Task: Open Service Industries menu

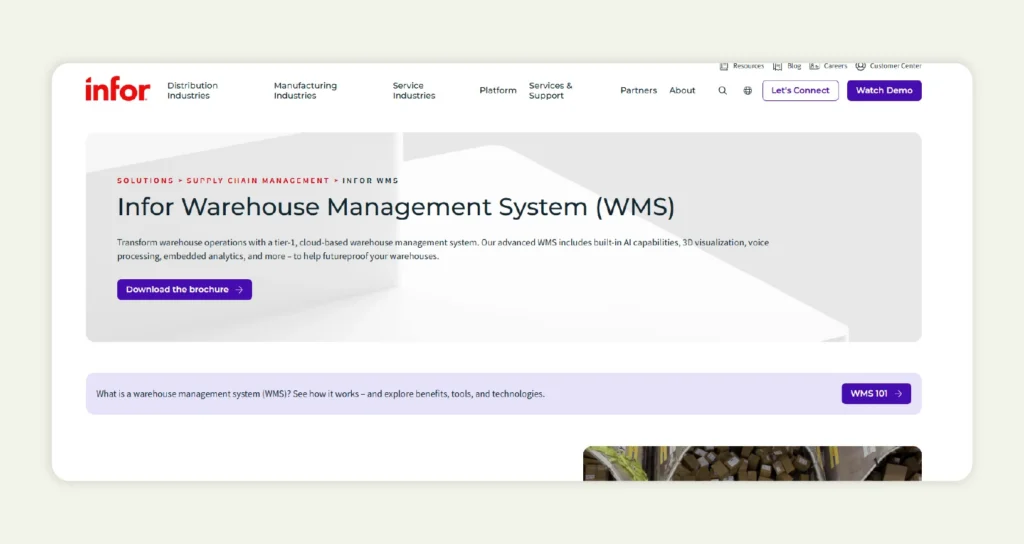Action: pos(413,90)
